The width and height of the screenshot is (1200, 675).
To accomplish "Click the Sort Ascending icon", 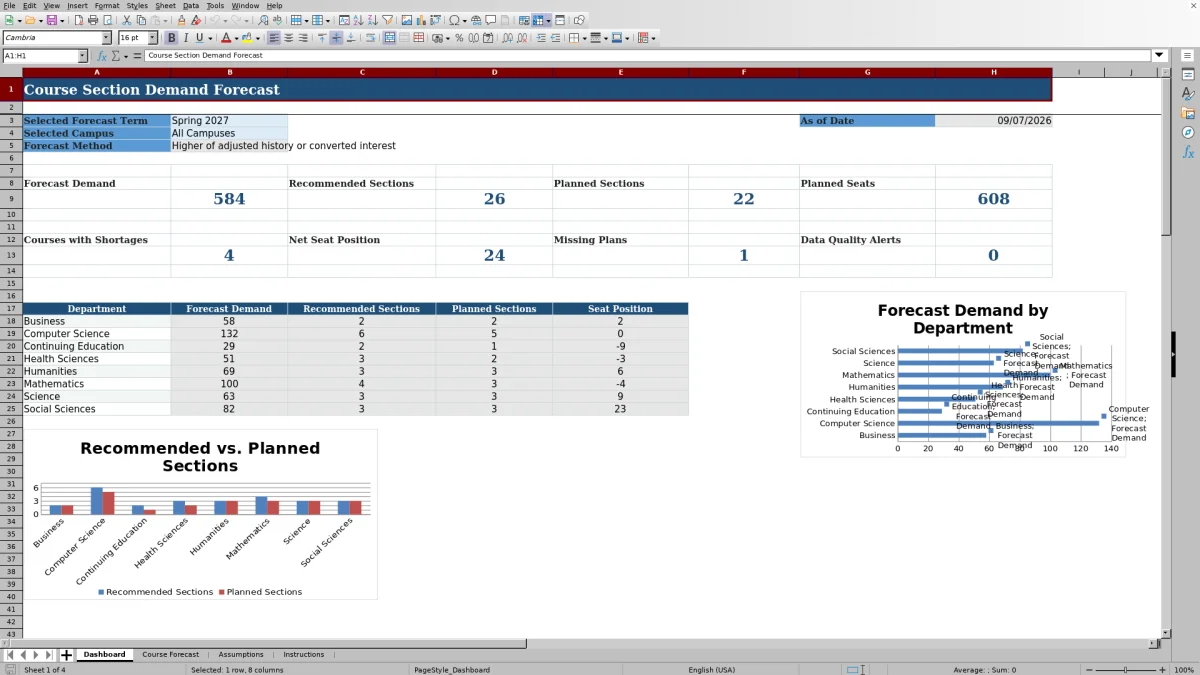I will [x=358, y=20].
